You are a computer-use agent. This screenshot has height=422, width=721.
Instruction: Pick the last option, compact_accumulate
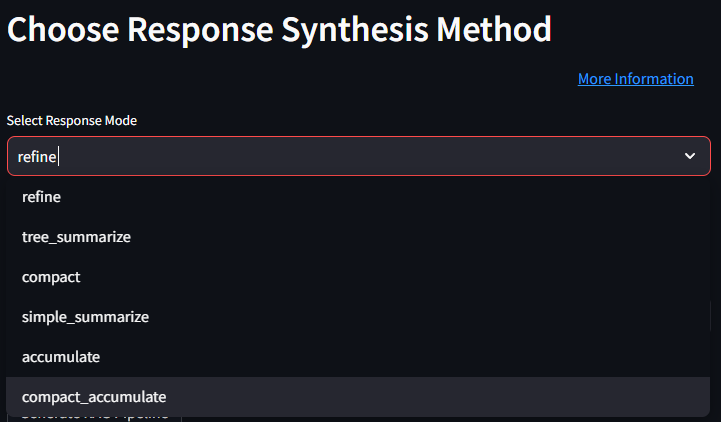tap(94, 397)
